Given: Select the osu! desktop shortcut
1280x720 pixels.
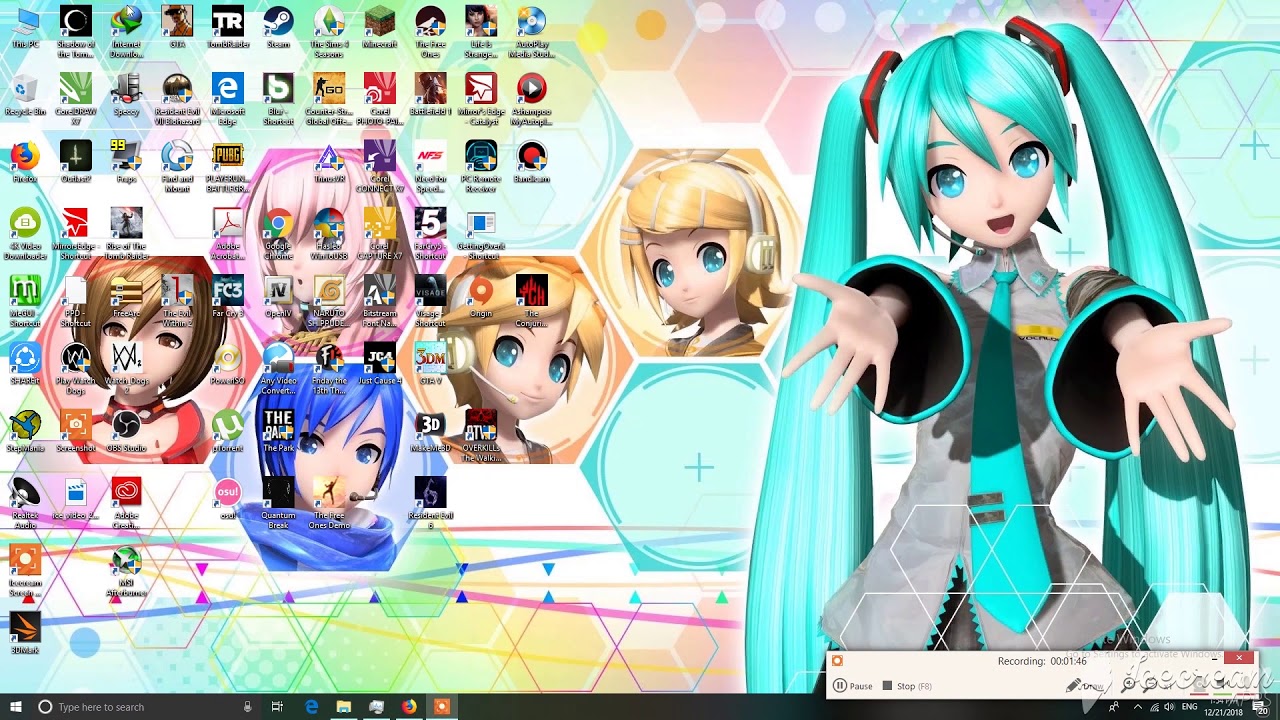Looking at the screenshot, I should tap(227, 498).
